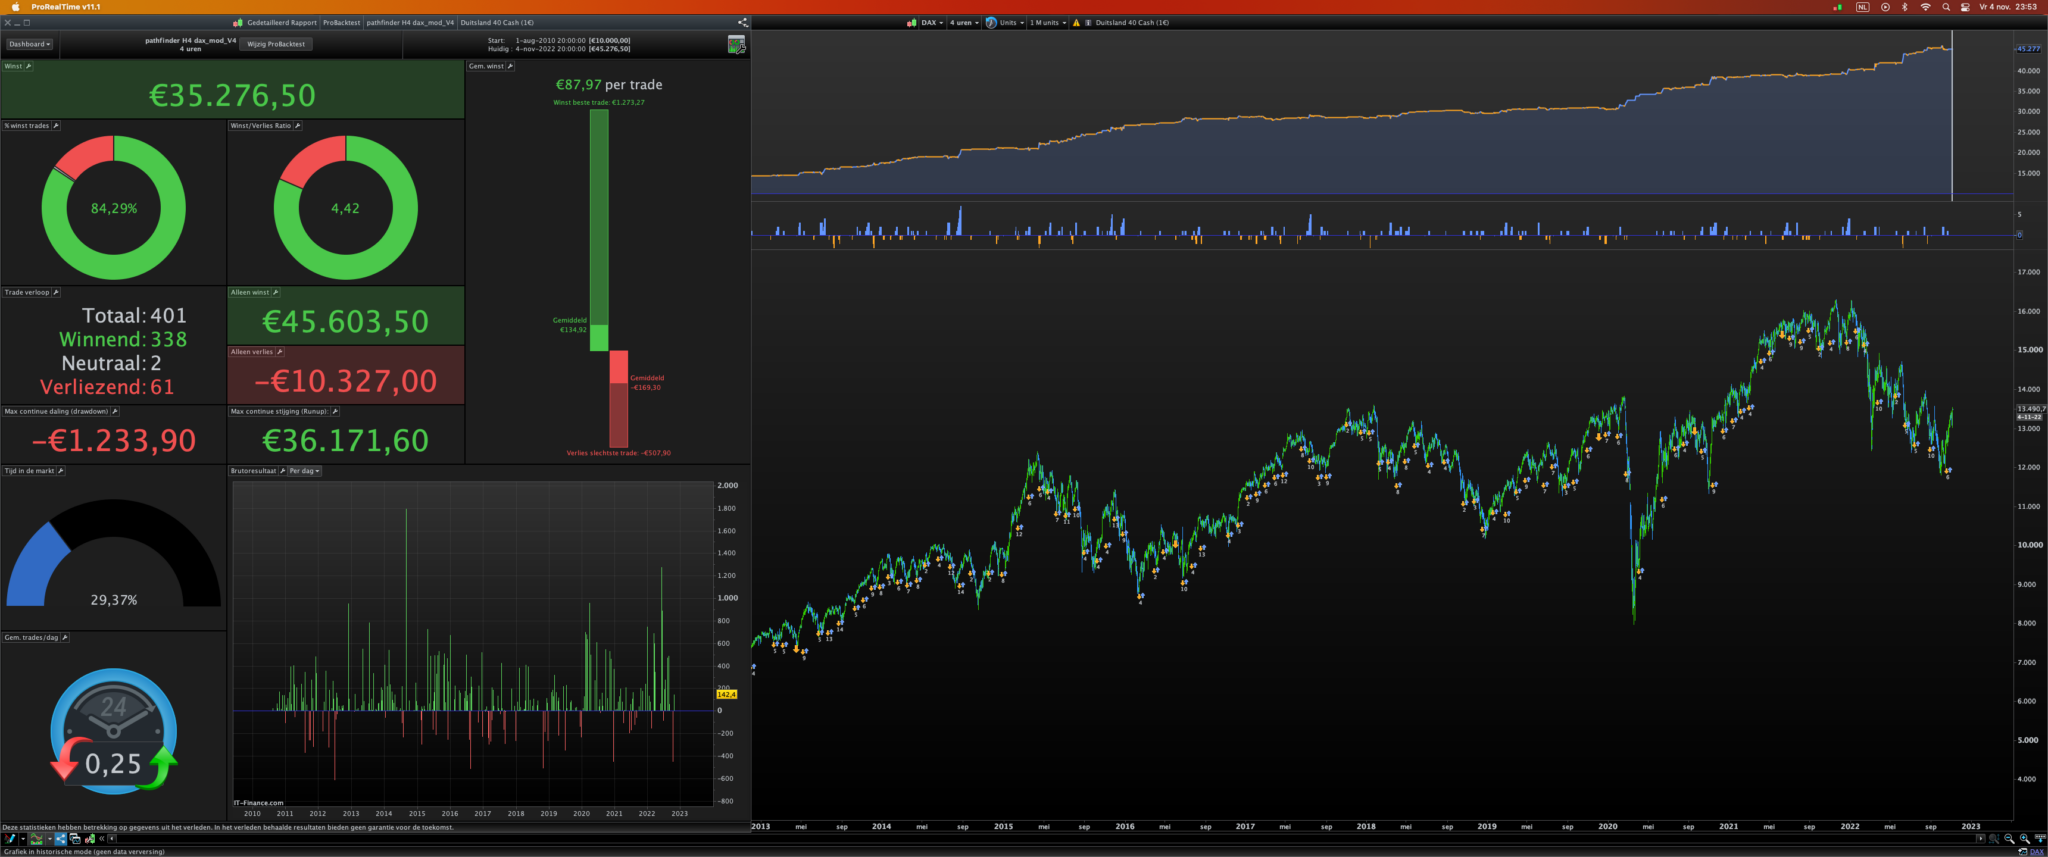The height and width of the screenshot is (857, 2048).
Task: Pin the Winst panel
Action: [x=28, y=66]
